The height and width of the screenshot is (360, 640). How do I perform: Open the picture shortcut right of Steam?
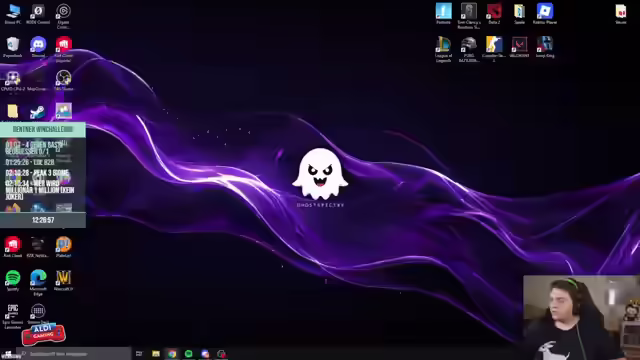[x=63, y=111]
